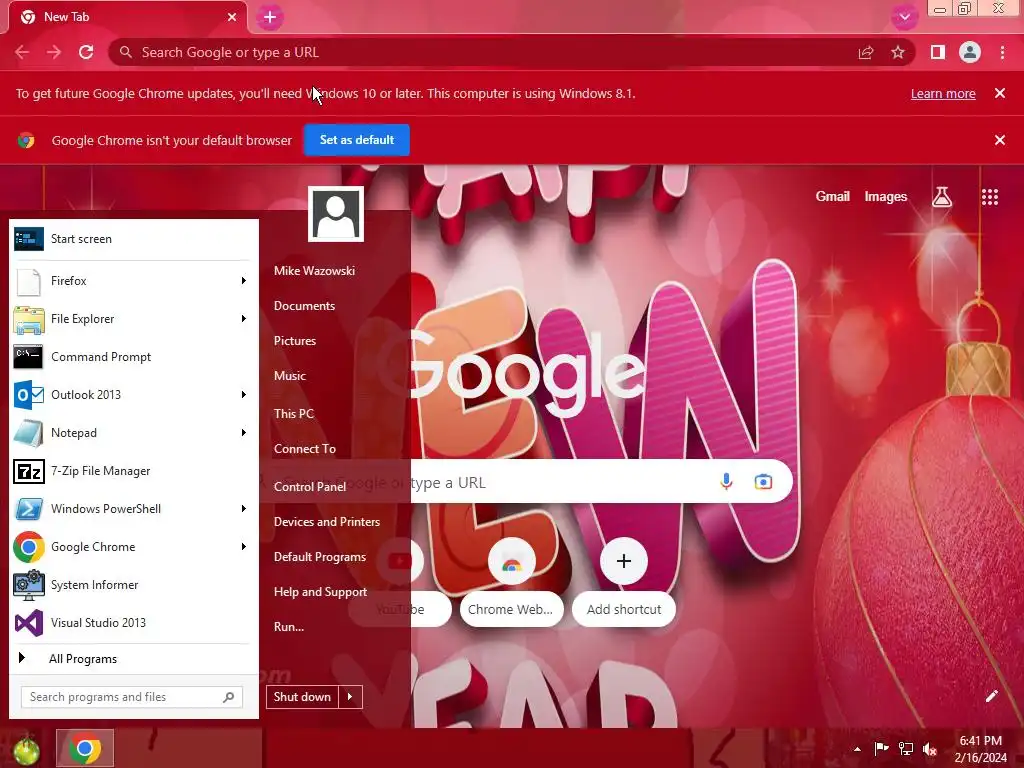Viewport: 1024px width, 768px height.
Task: Open shut down options arrow
Action: pyautogui.click(x=350, y=697)
